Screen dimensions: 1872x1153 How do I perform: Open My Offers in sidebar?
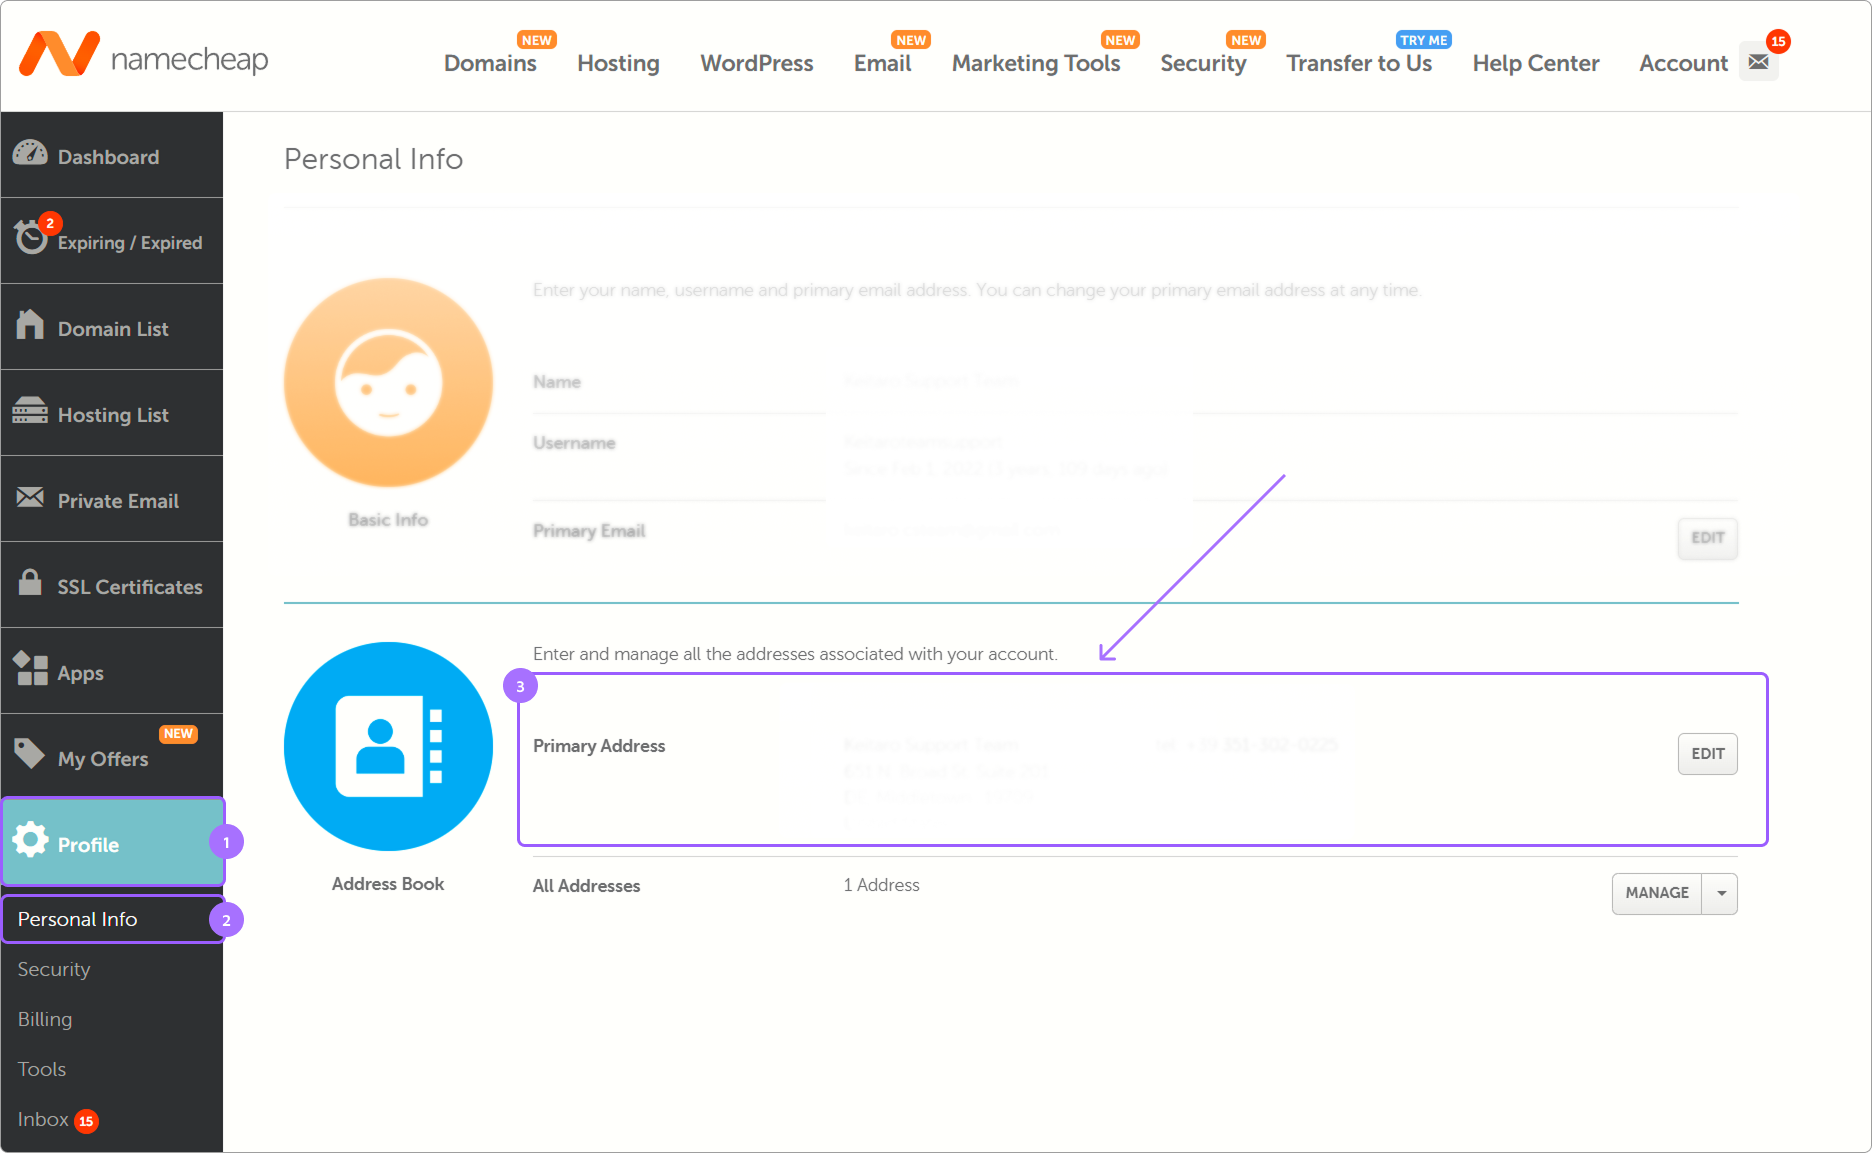112,757
